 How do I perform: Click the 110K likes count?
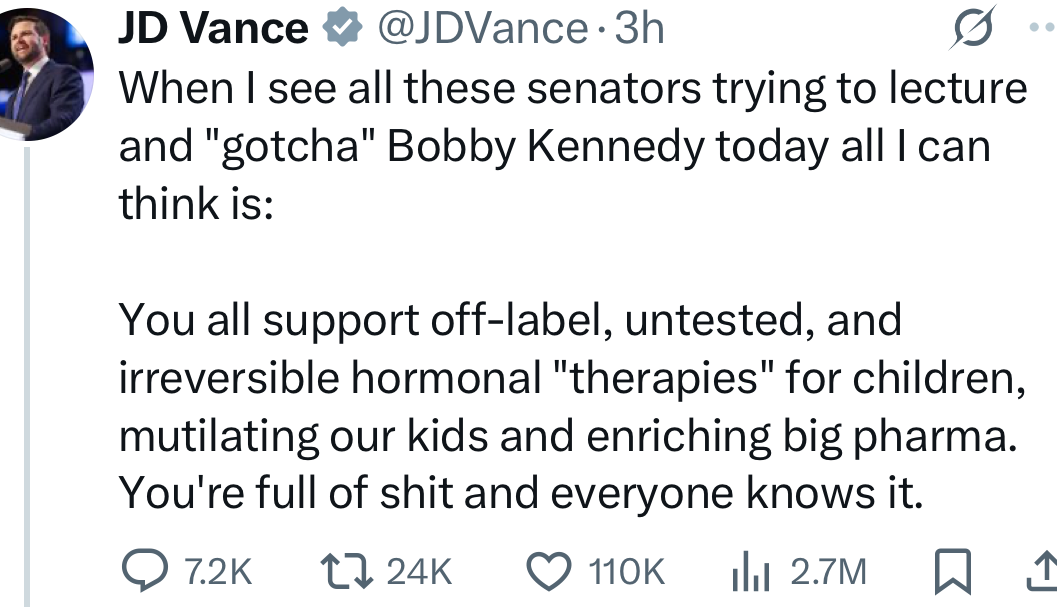pos(627,571)
